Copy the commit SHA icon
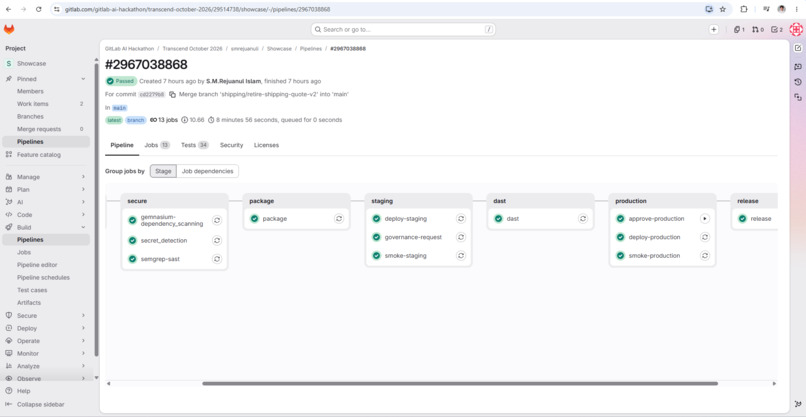 (173, 95)
